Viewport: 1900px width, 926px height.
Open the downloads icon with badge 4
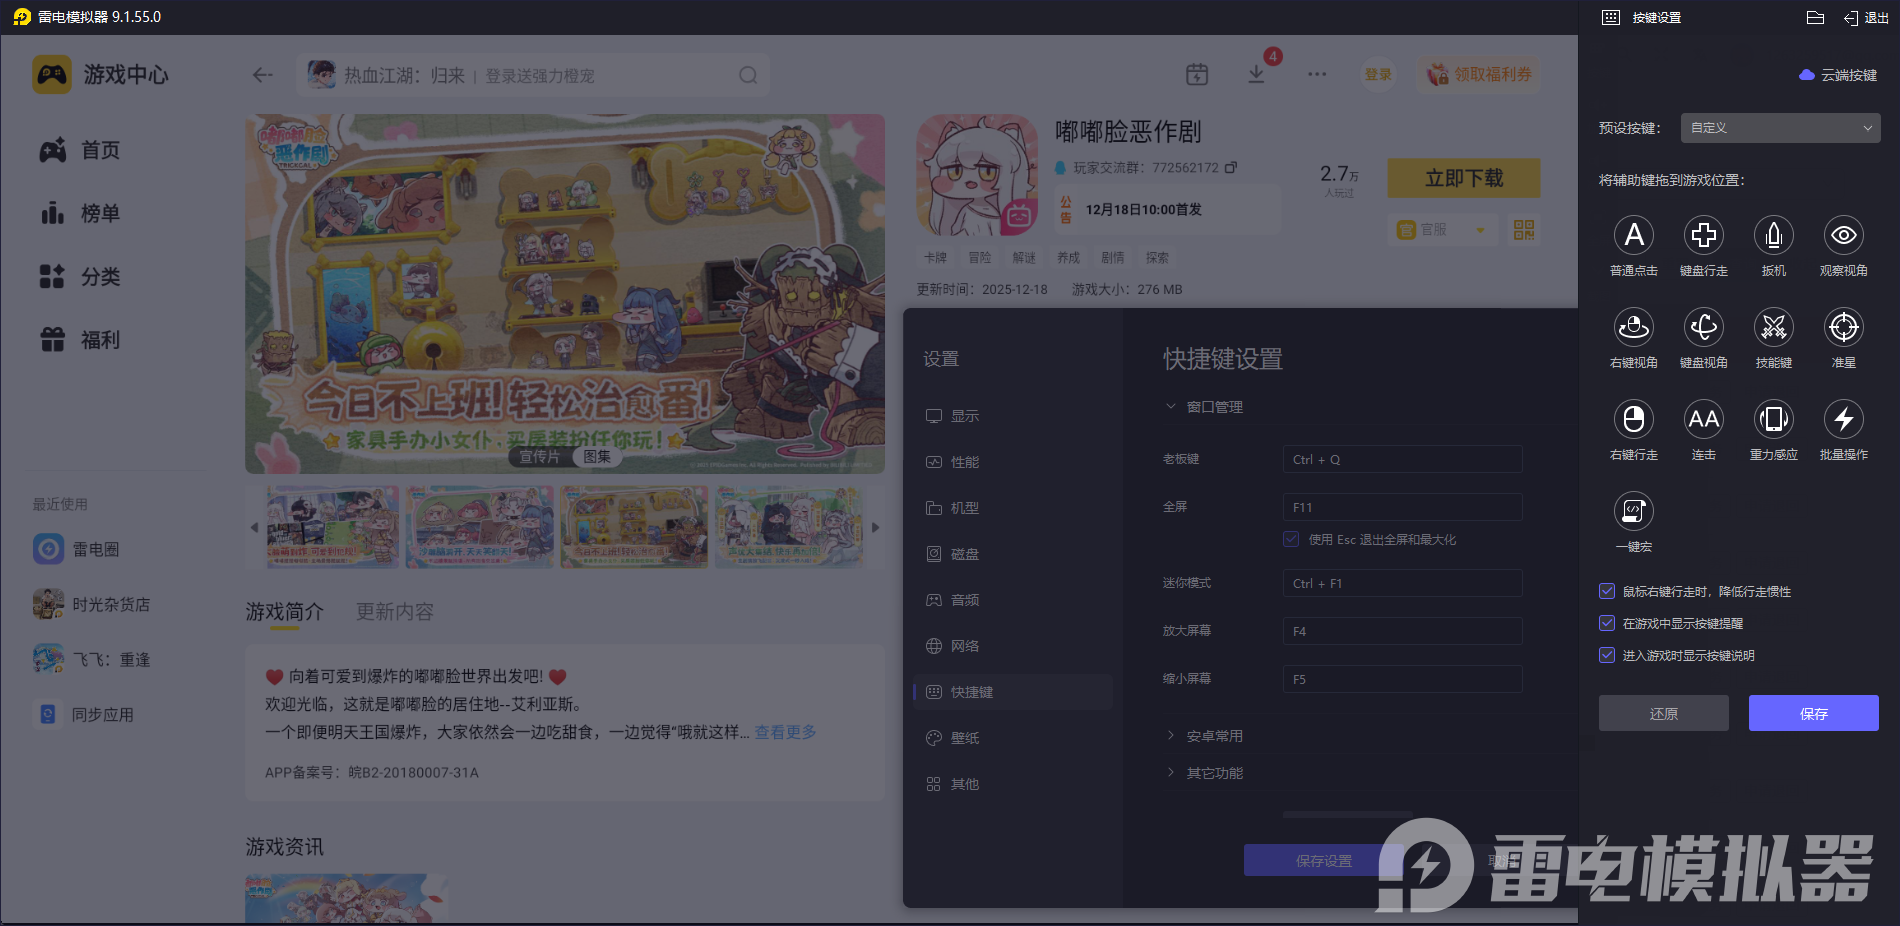[1257, 74]
